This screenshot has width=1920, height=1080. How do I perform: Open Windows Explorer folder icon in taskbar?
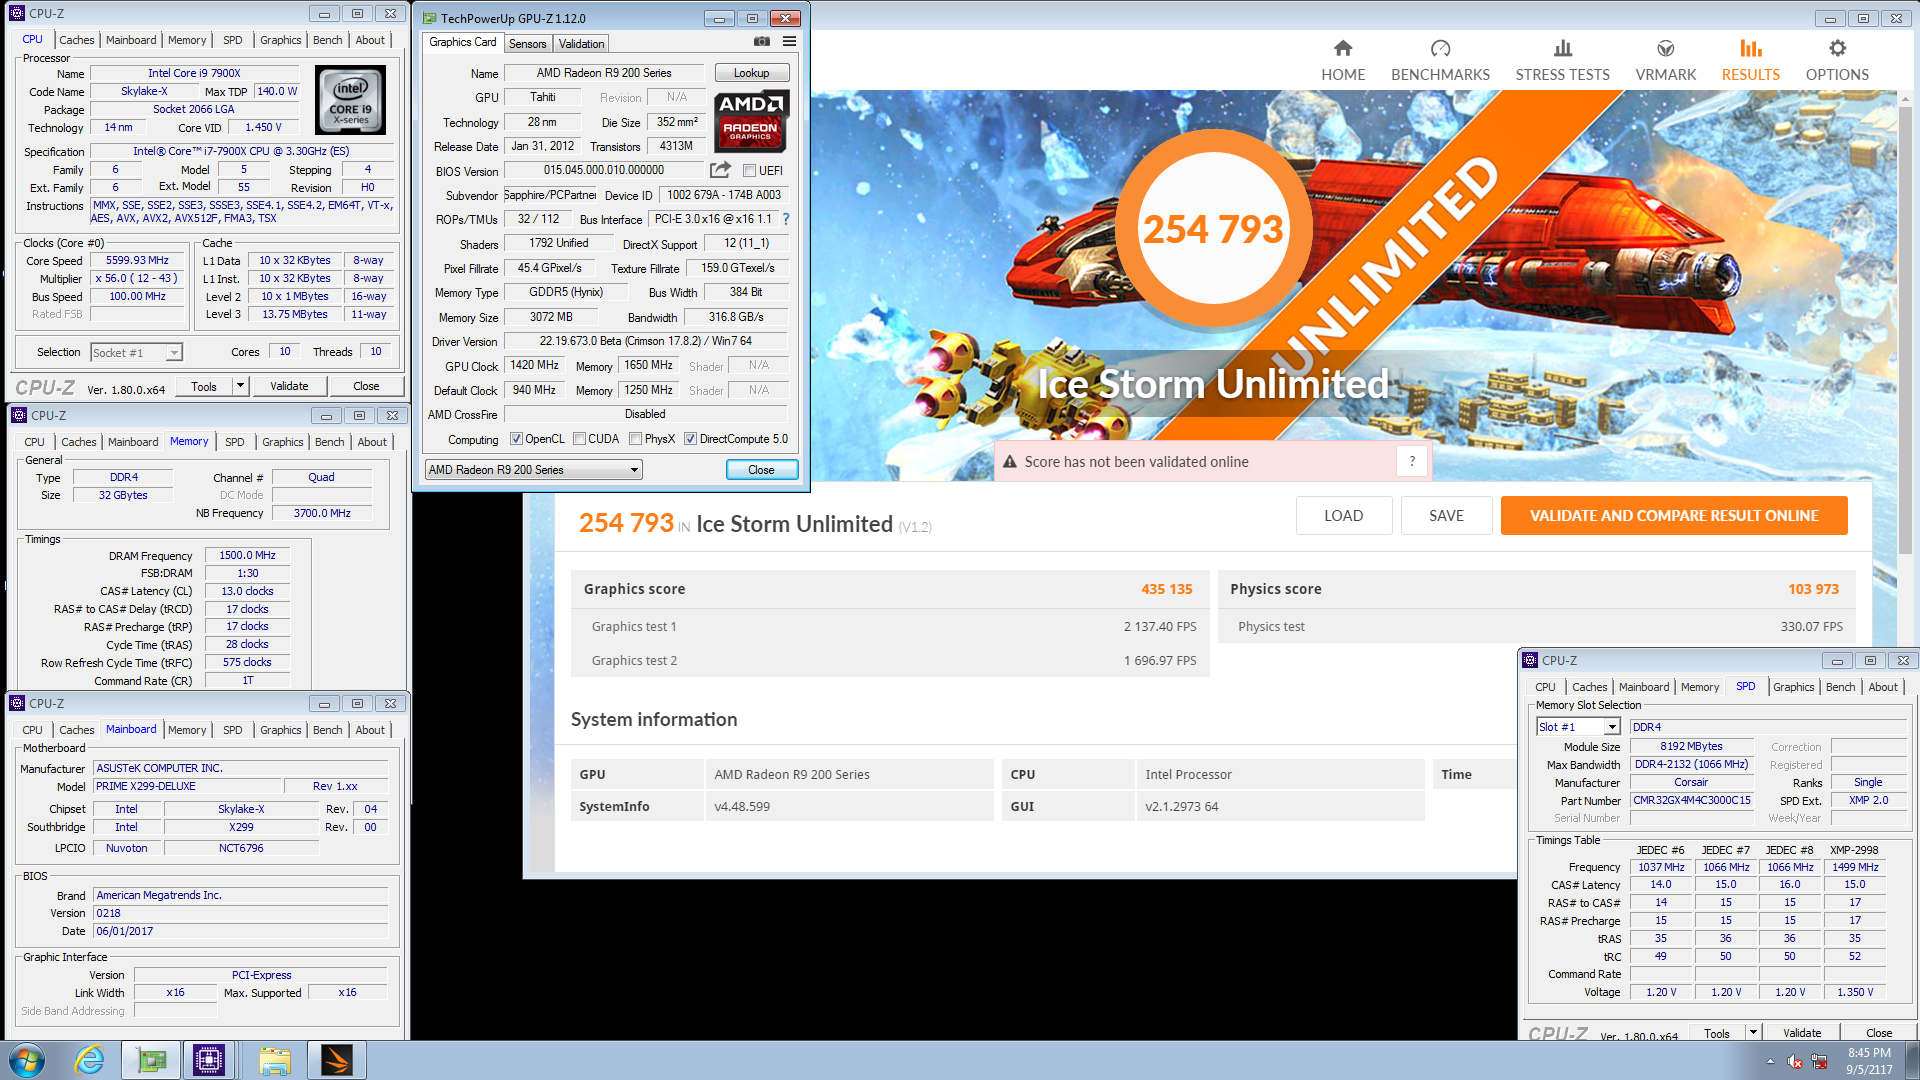[x=274, y=1060]
